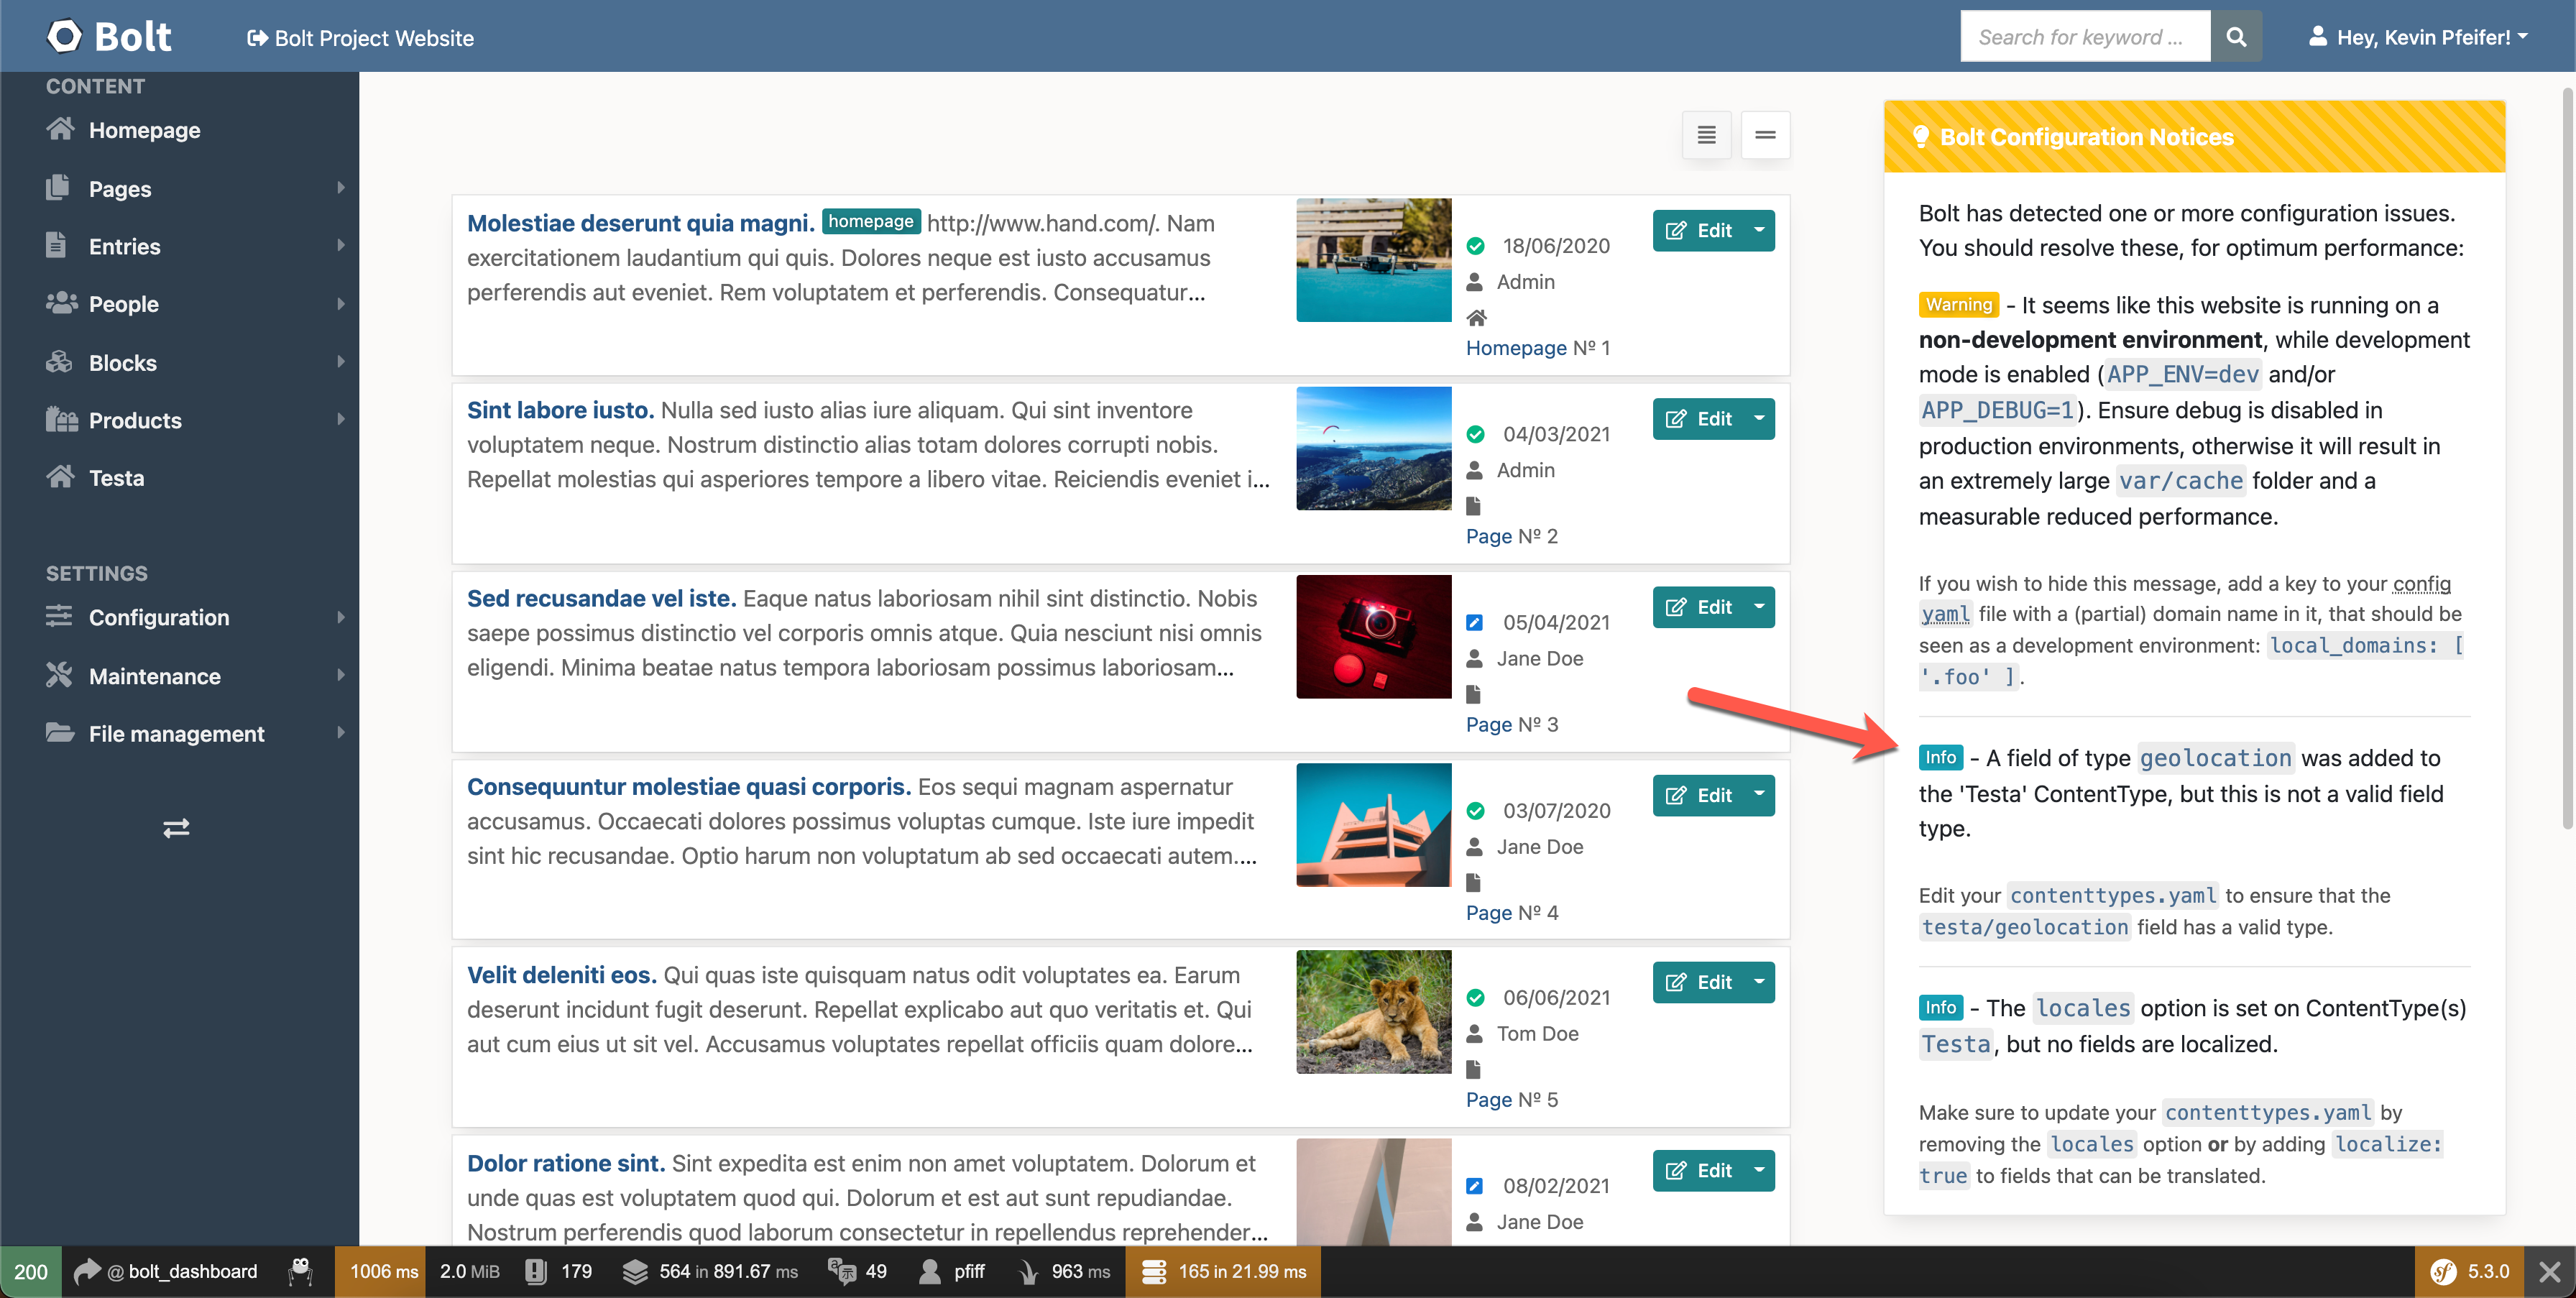Select Homepage in the content sidebar
The width and height of the screenshot is (2576, 1298).
point(144,130)
